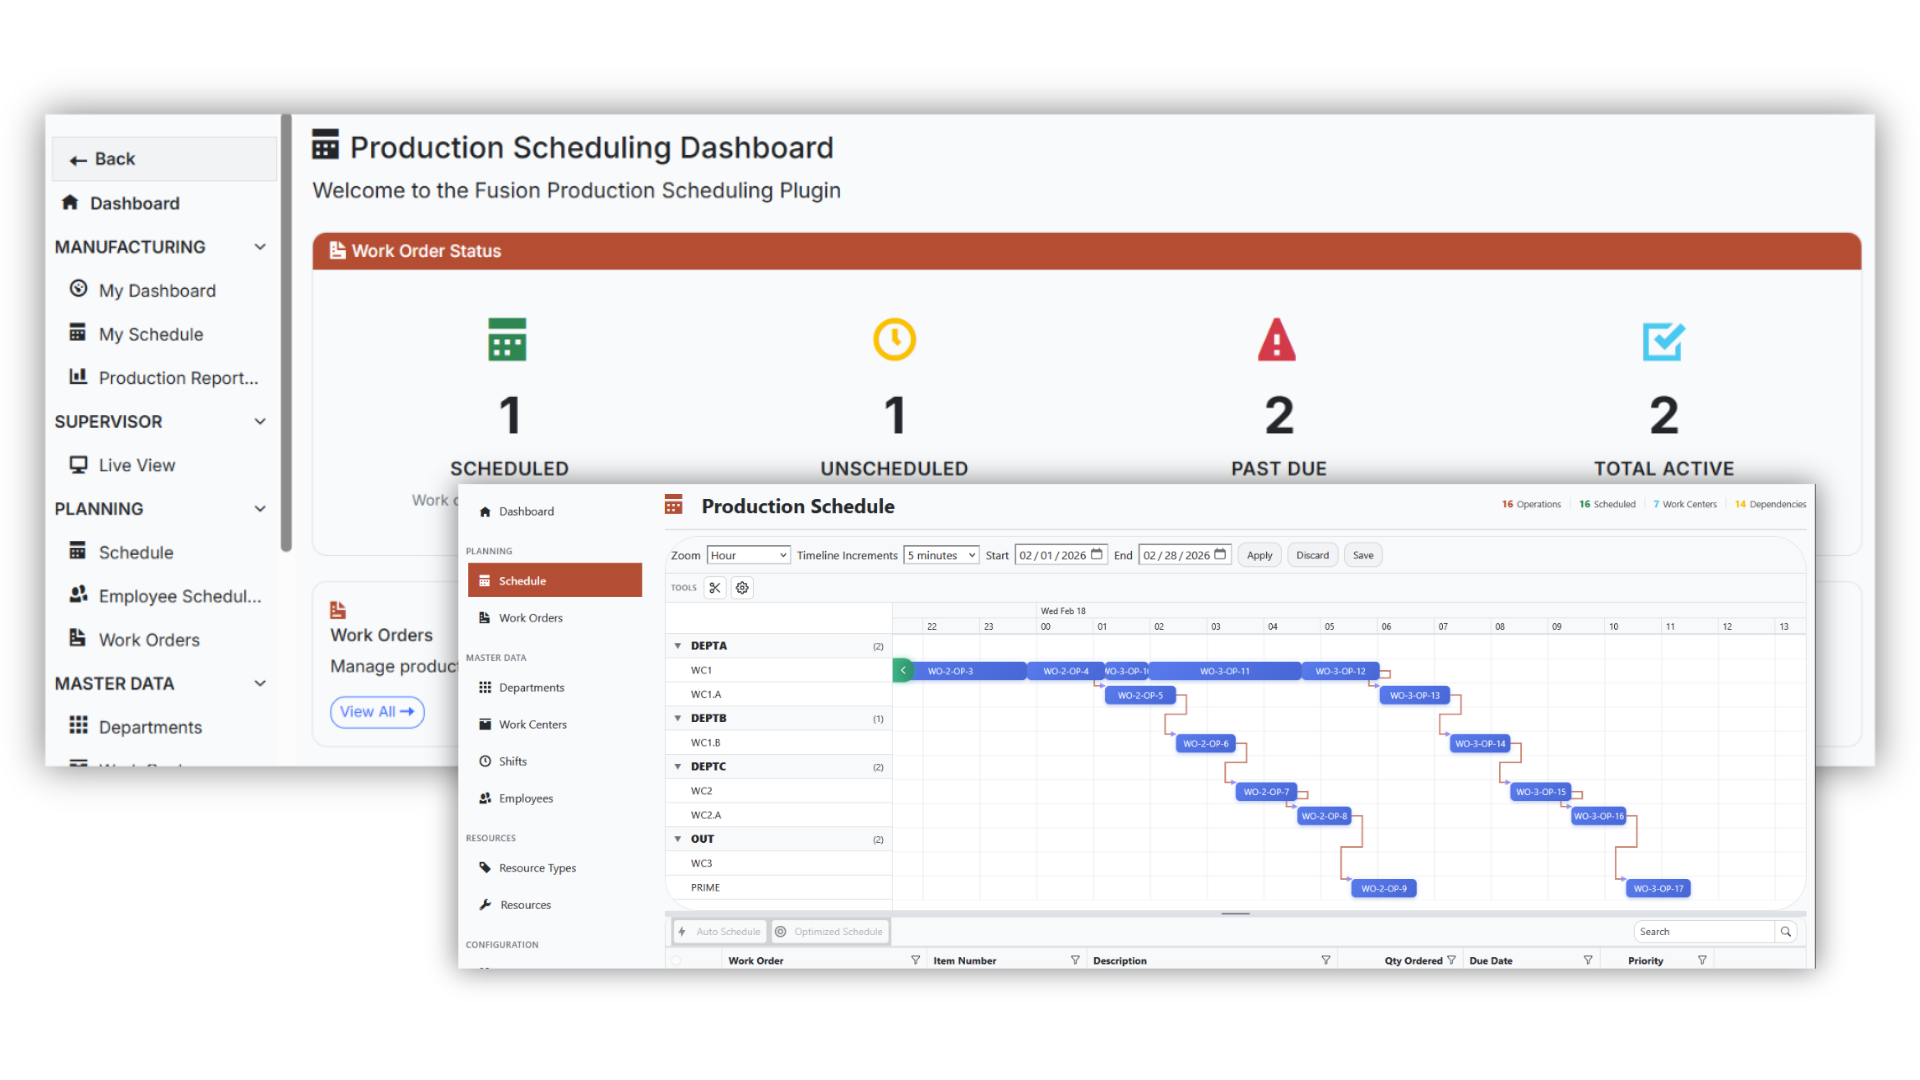Click the View All link
The width and height of the screenshot is (1920, 1080).
(x=377, y=712)
